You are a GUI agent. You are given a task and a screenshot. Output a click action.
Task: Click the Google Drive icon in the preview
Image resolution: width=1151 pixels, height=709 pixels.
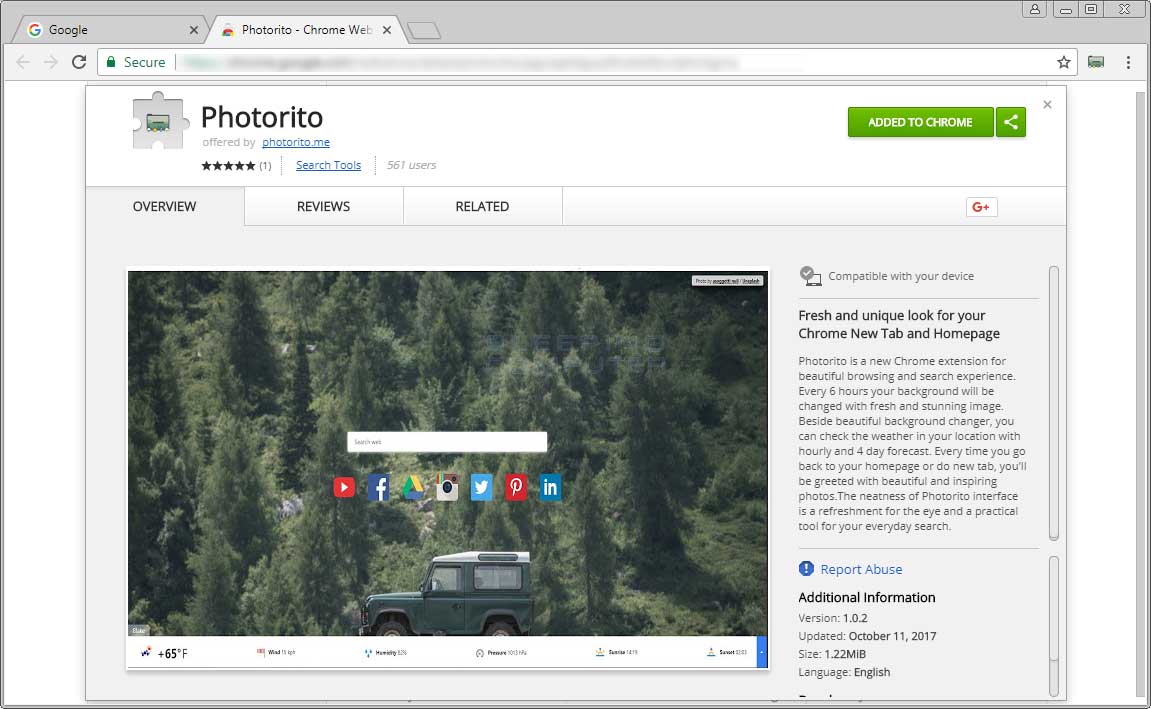pyautogui.click(x=413, y=487)
